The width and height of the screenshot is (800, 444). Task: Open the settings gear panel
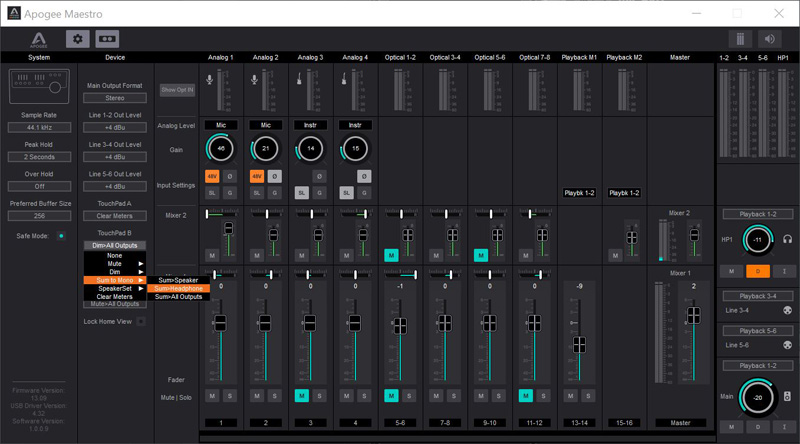click(x=78, y=39)
